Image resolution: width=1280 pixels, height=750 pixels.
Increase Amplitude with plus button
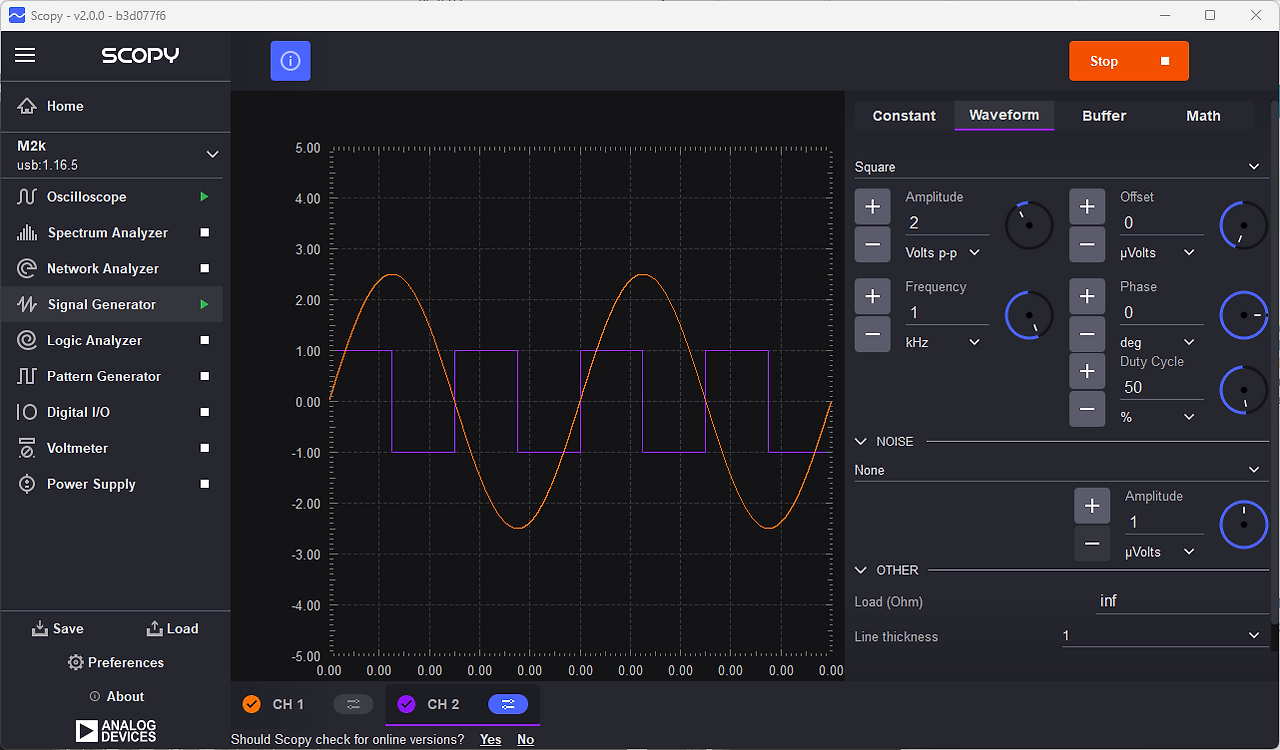(x=872, y=207)
